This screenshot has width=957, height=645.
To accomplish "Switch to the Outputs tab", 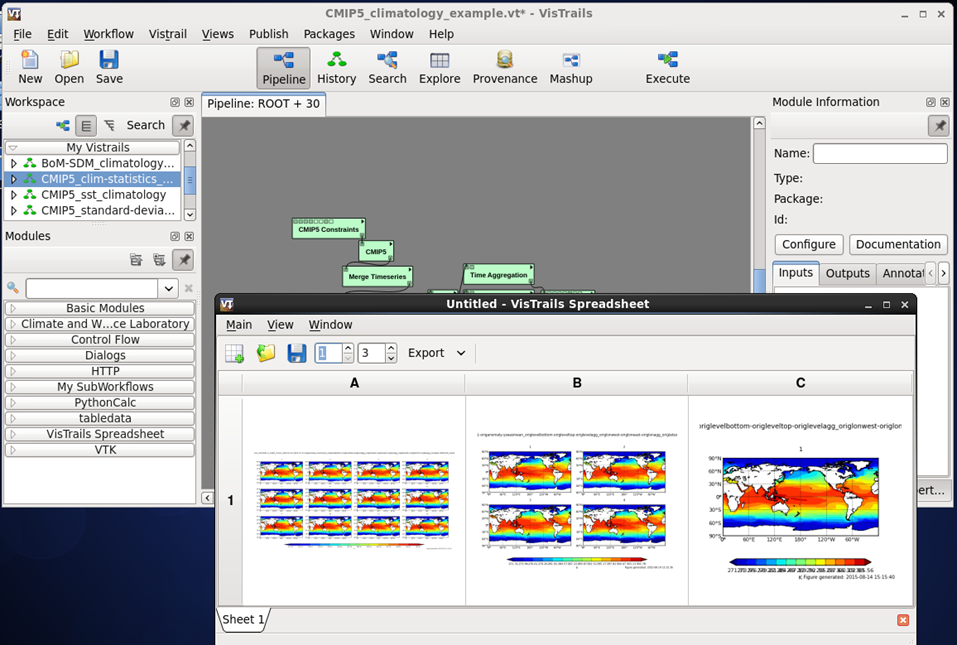I will (x=847, y=273).
